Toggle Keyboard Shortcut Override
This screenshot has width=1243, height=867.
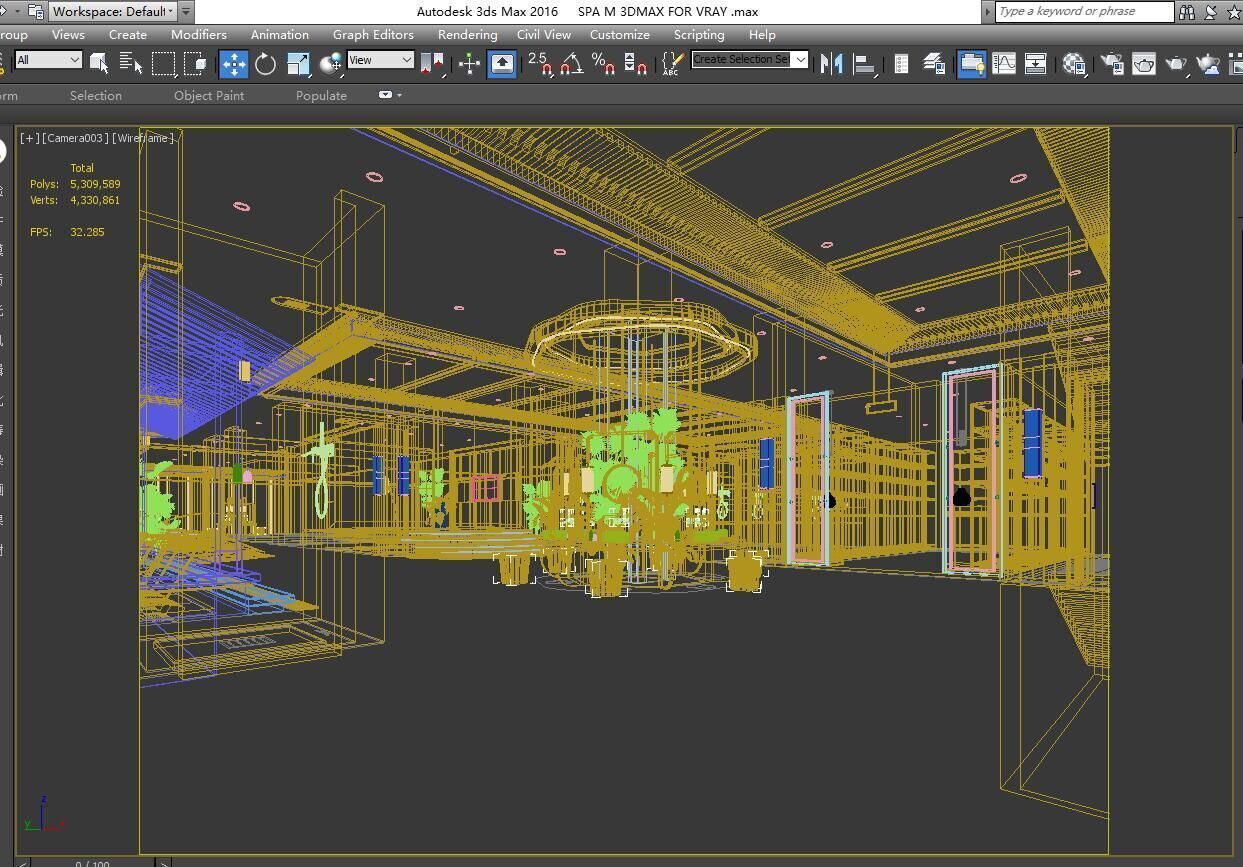(x=502, y=63)
